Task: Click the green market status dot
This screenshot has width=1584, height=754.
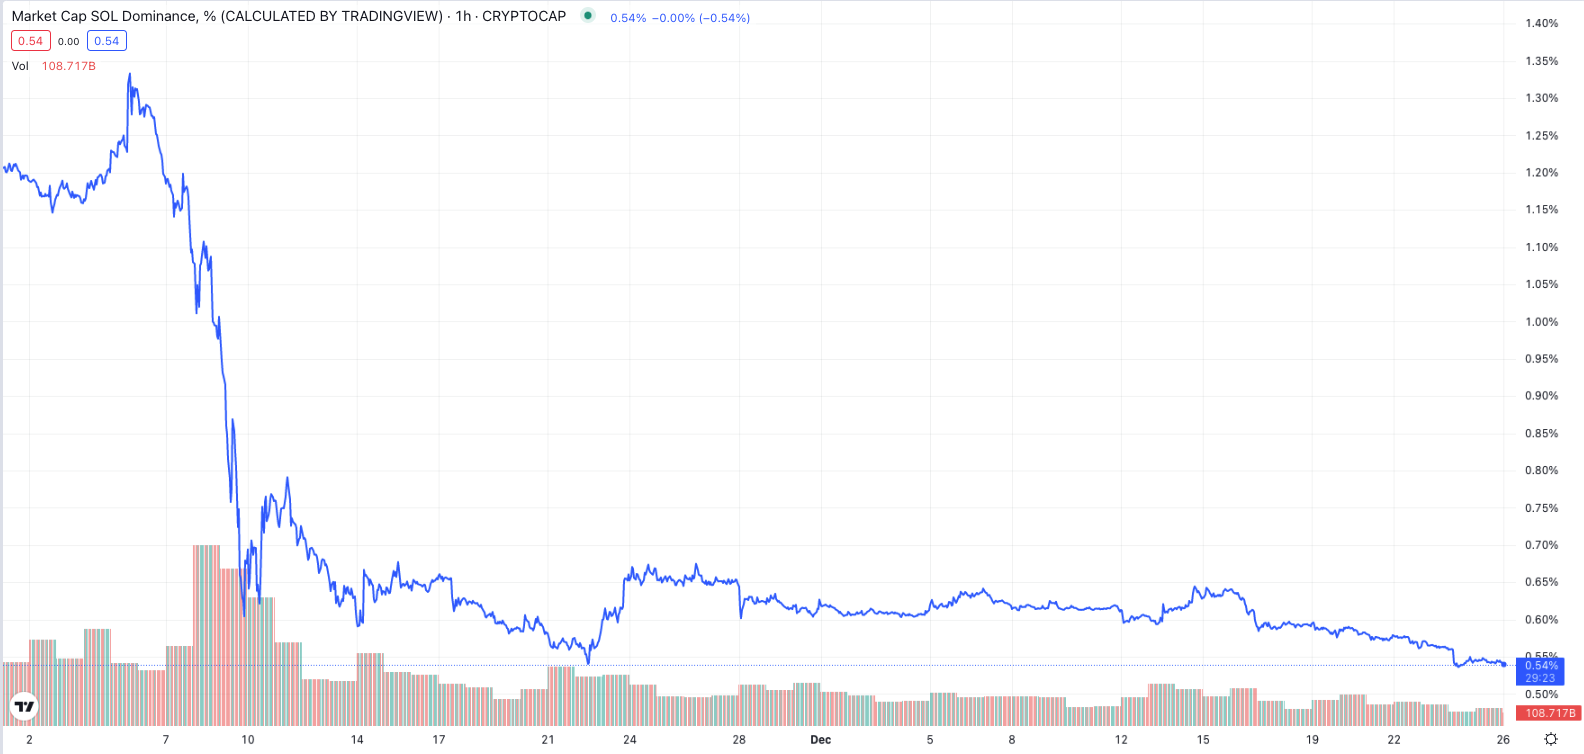Action: coord(587,16)
